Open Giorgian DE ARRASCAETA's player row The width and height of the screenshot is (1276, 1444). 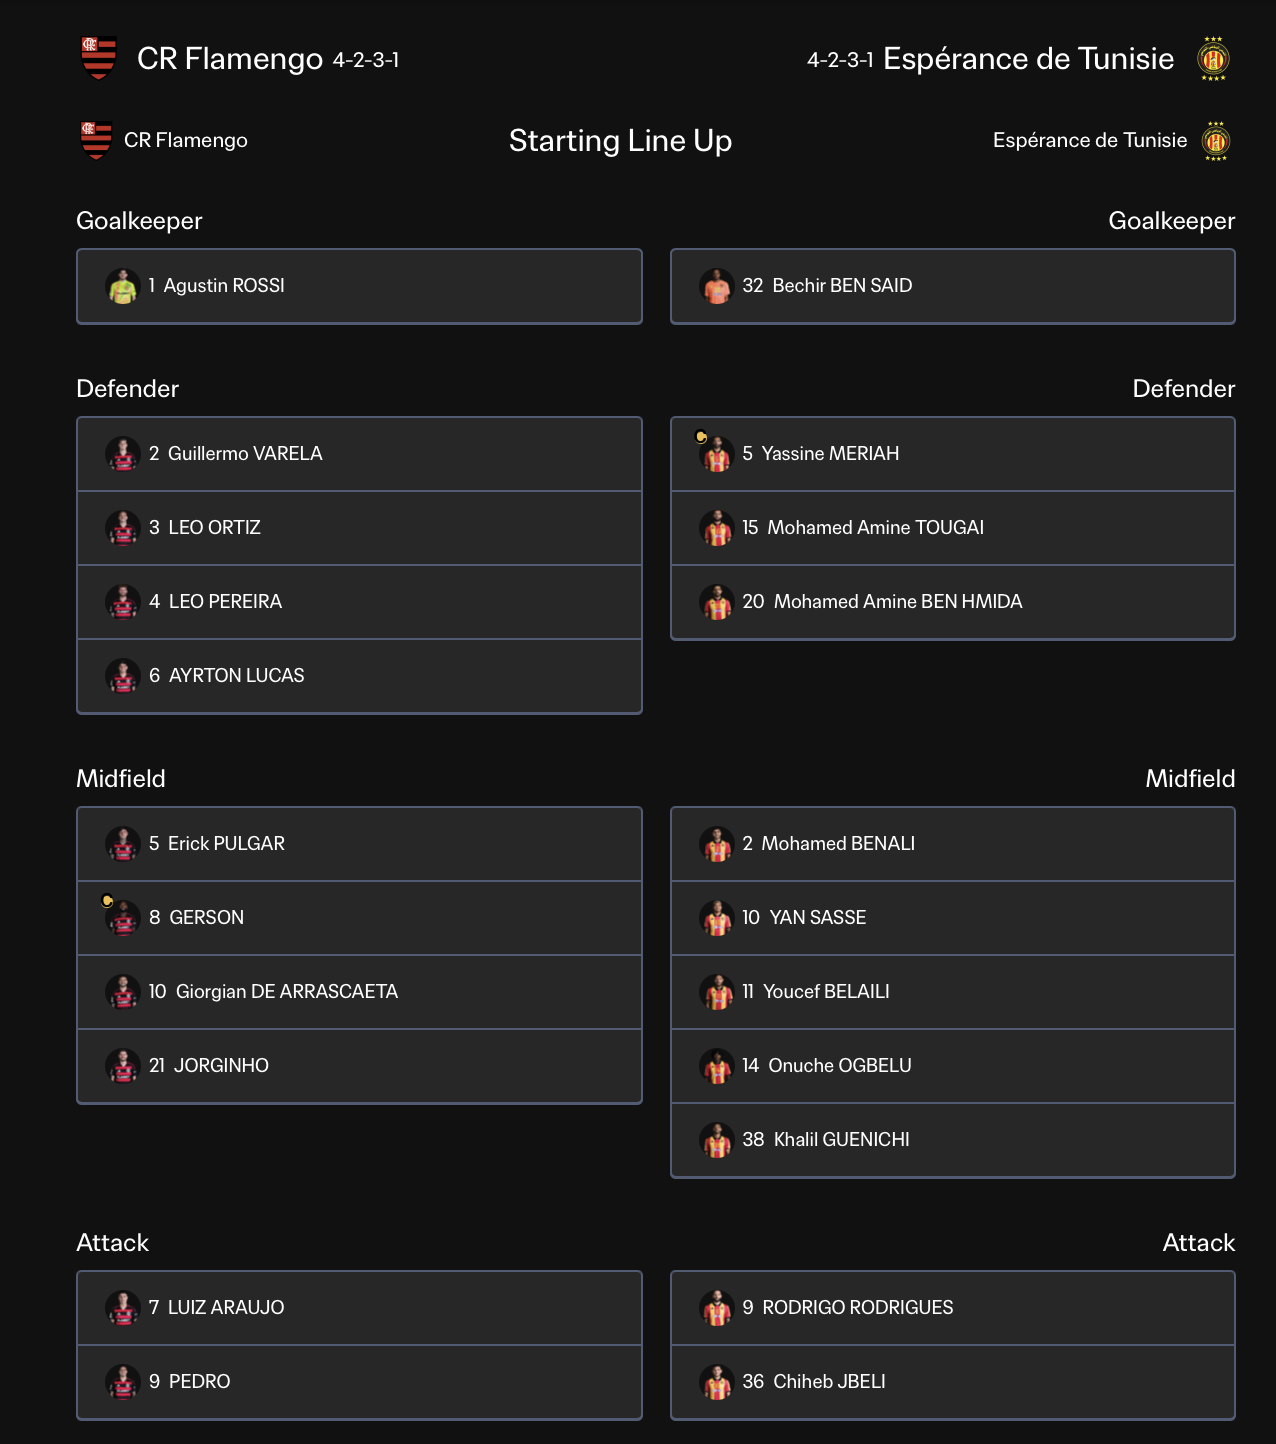[x=359, y=992]
